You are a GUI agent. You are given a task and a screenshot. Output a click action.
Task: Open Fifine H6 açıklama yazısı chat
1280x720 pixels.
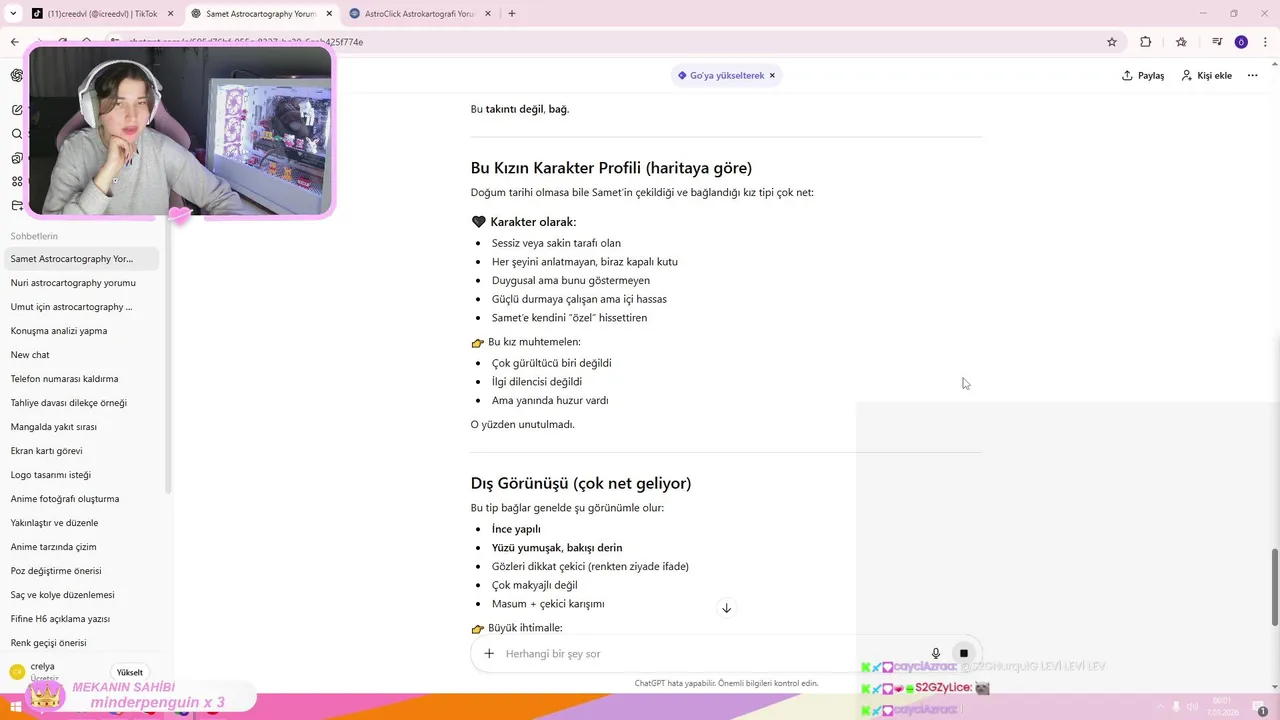point(80,619)
